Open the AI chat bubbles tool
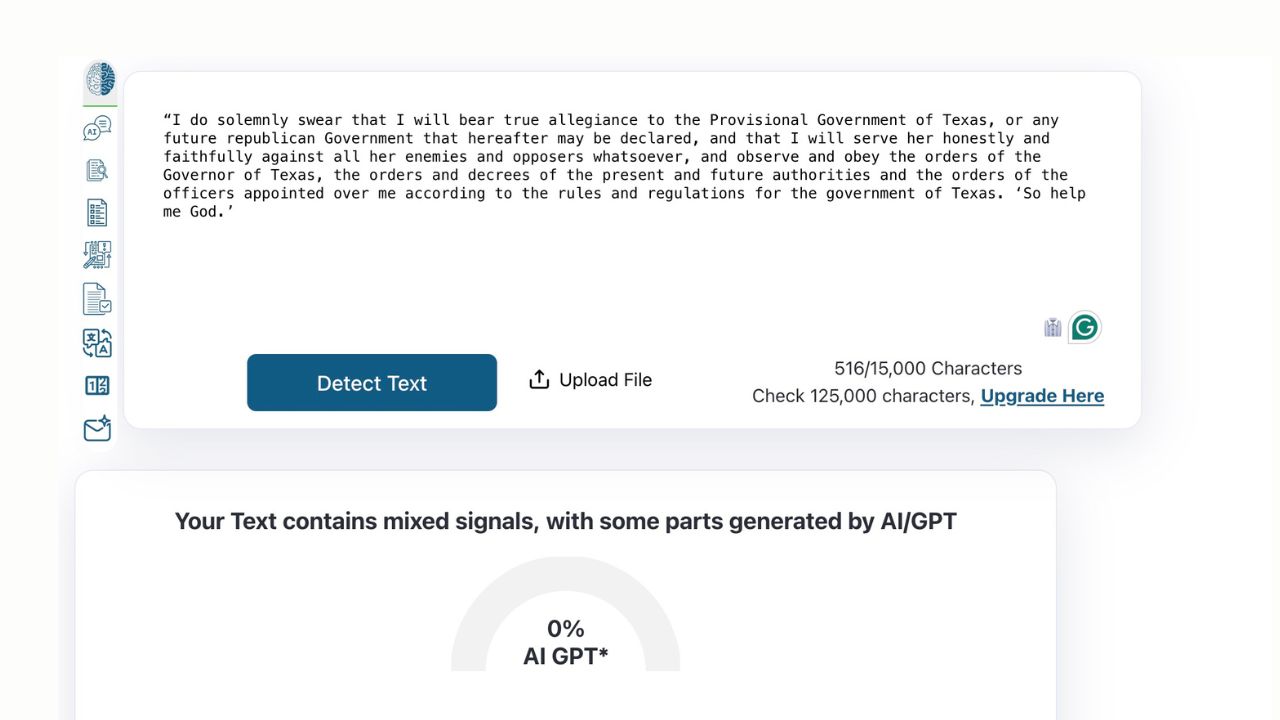The height and width of the screenshot is (720, 1280). [97, 128]
